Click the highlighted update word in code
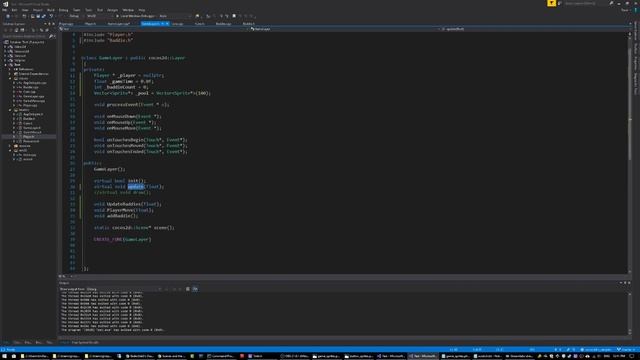The width and height of the screenshot is (640, 360). (136, 187)
